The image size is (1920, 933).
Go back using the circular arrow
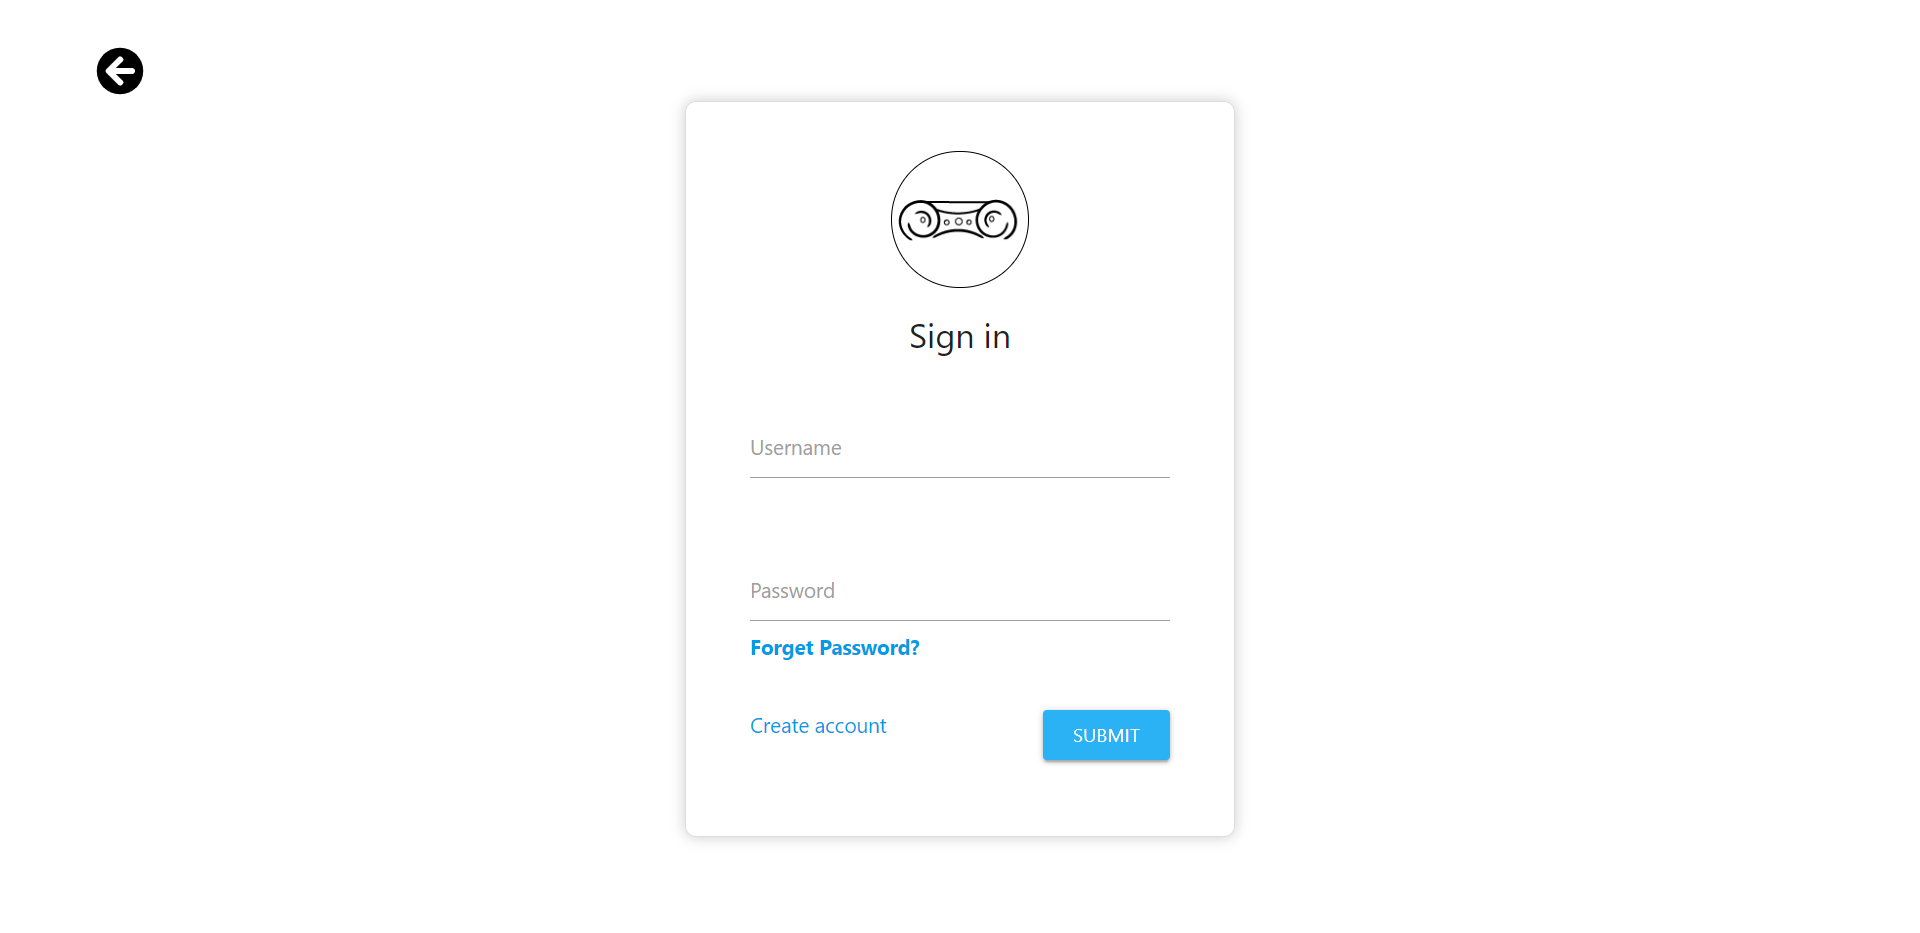(120, 71)
